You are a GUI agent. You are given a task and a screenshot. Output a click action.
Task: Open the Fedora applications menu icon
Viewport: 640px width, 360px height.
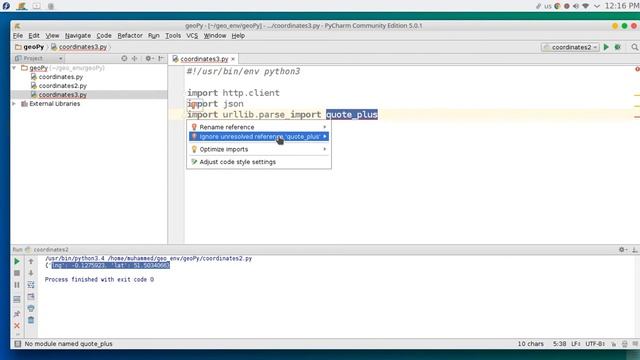click(x=6, y=6)
